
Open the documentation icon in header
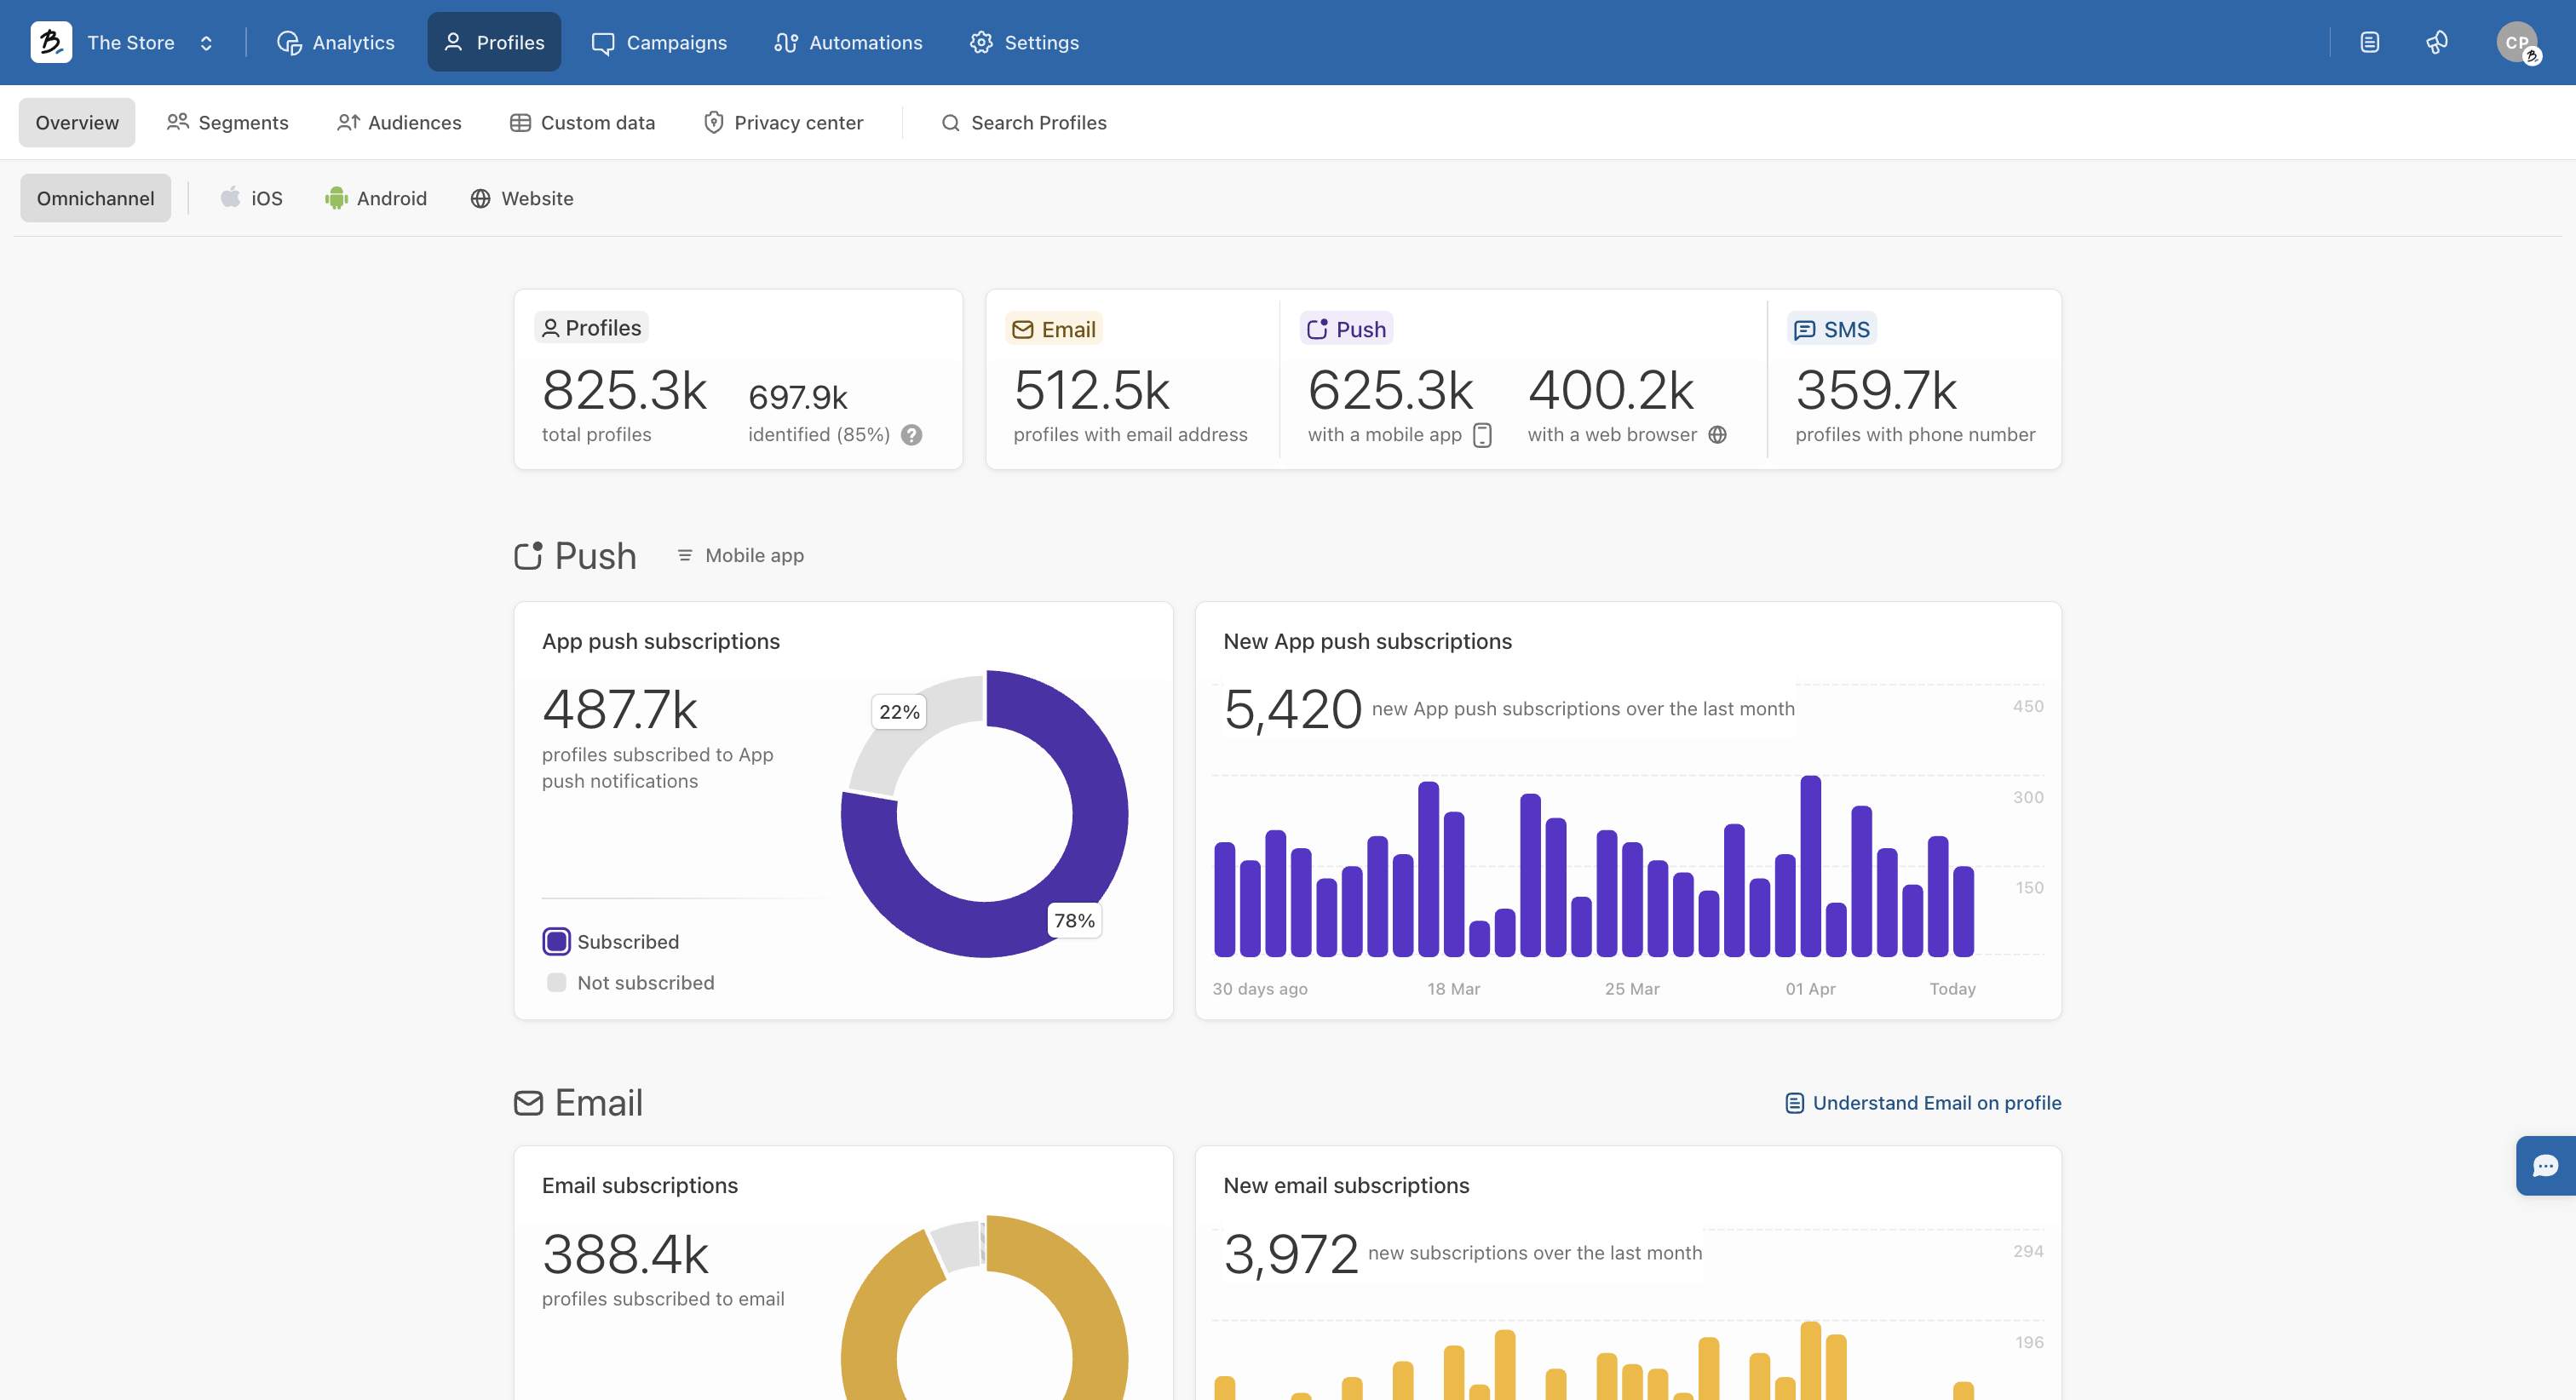click(x=2369, y=42)
